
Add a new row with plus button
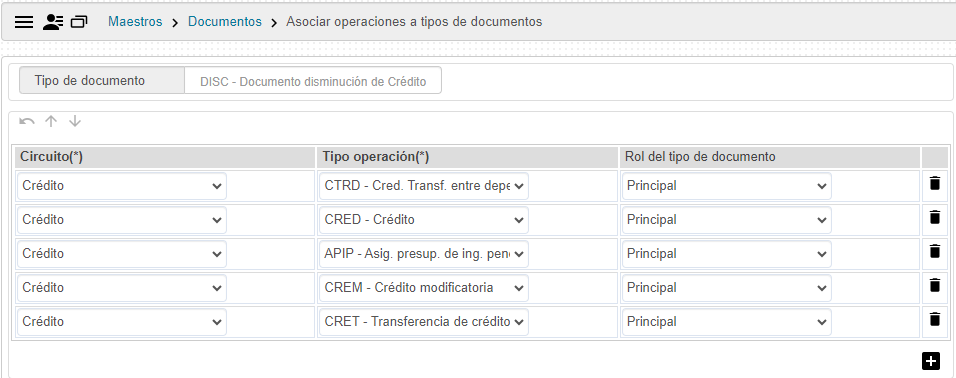[930, 361]
